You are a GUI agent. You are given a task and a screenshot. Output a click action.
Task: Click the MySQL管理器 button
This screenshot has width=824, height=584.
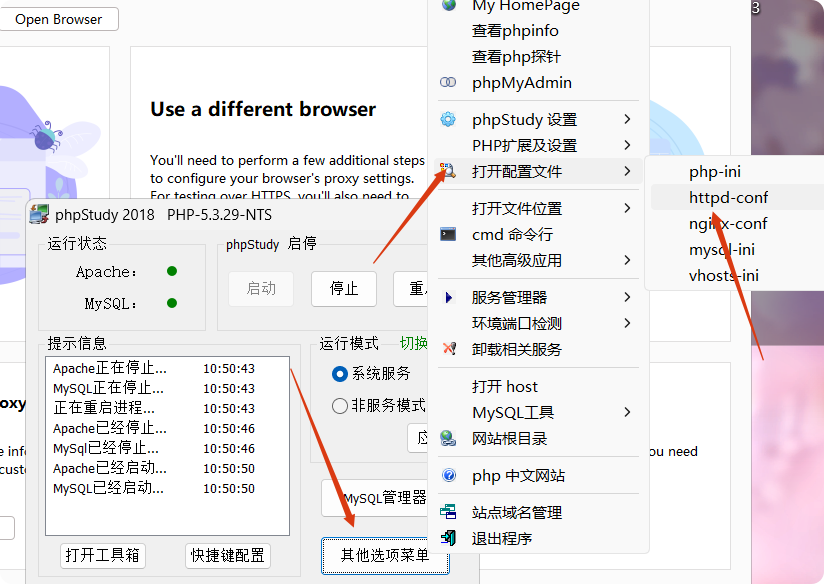tap(374, 497)
